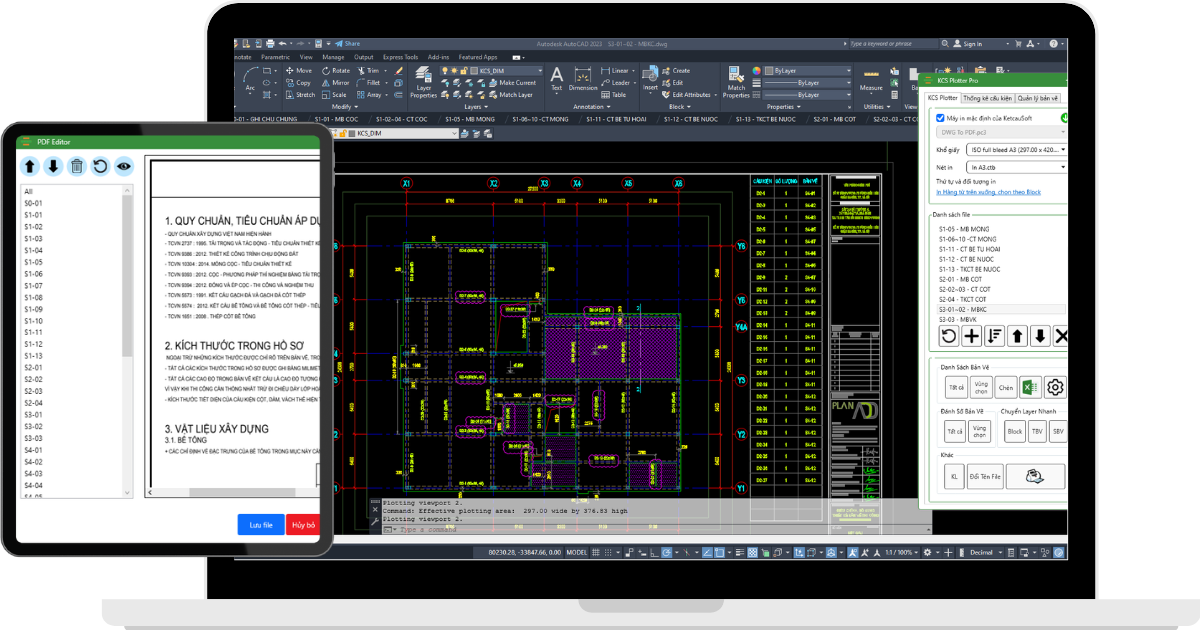Image resolution: width=1200 pixels, height=630 pixels.
Task: Uncheck Máy in mặc định của KetcauSoft
Action: tap(939, 118)
